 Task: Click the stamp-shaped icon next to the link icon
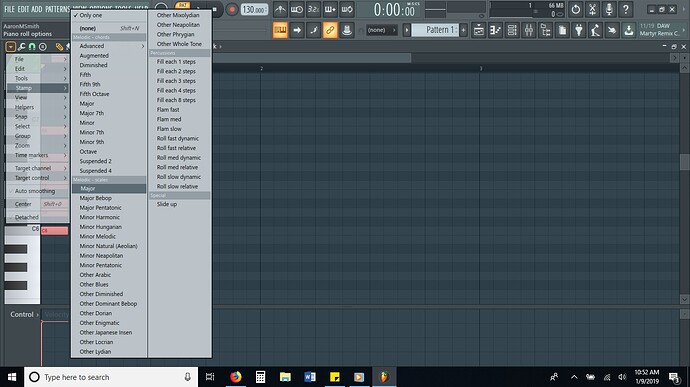(347, 30)
